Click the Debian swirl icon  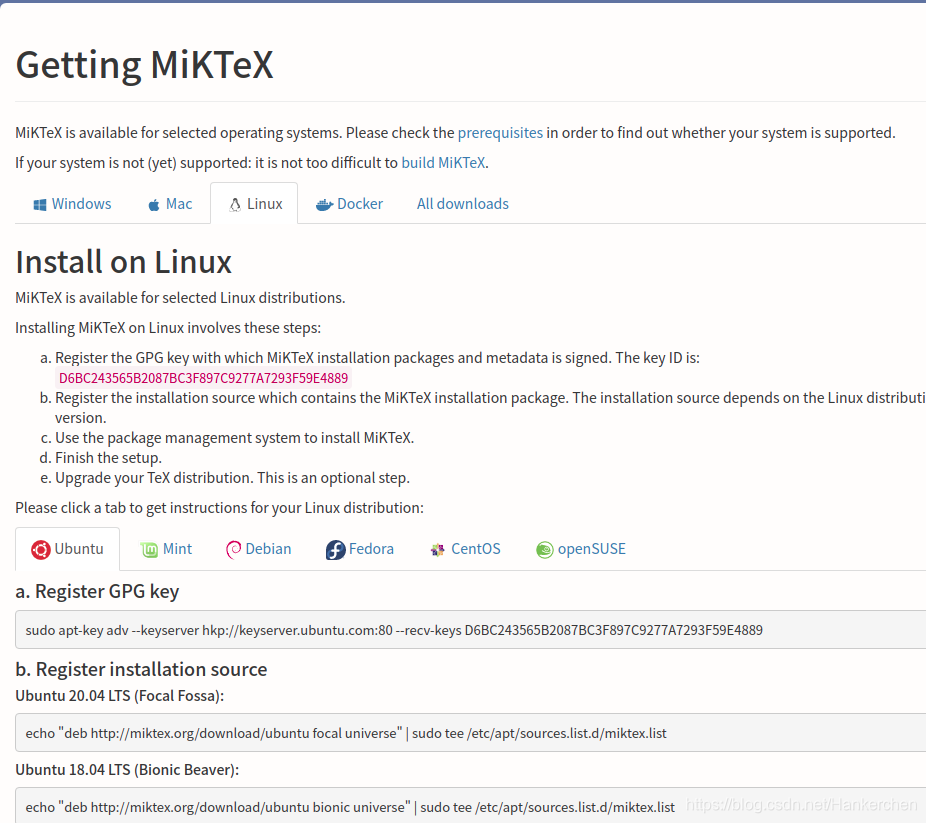(233, 550)
